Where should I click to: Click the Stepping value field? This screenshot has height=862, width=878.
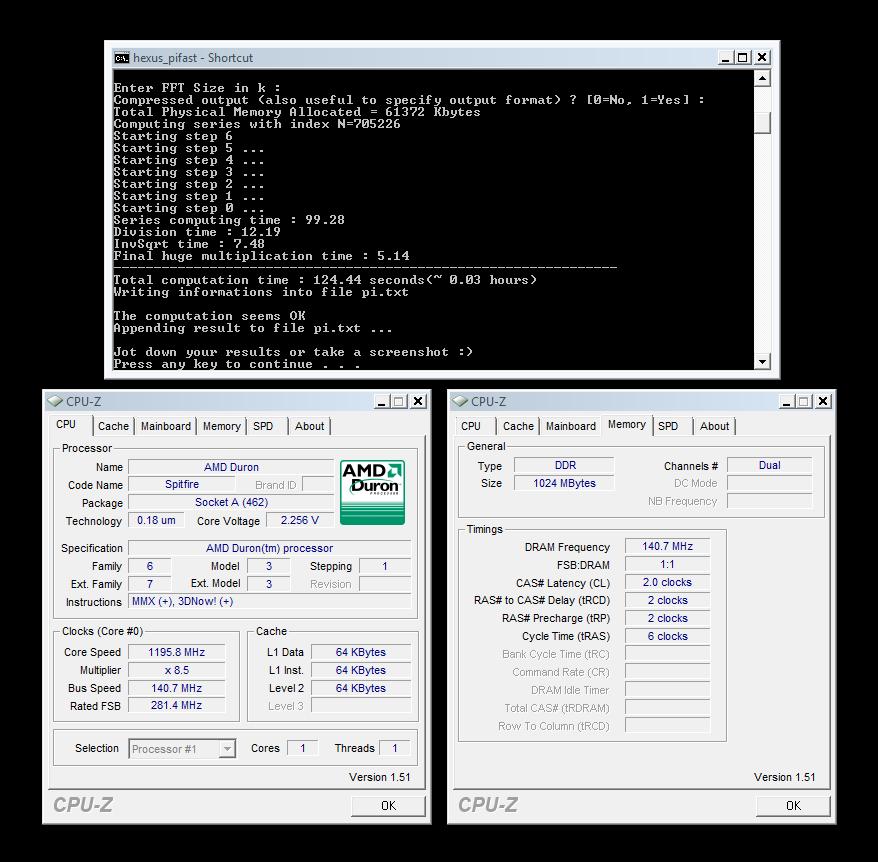point(385,566)
